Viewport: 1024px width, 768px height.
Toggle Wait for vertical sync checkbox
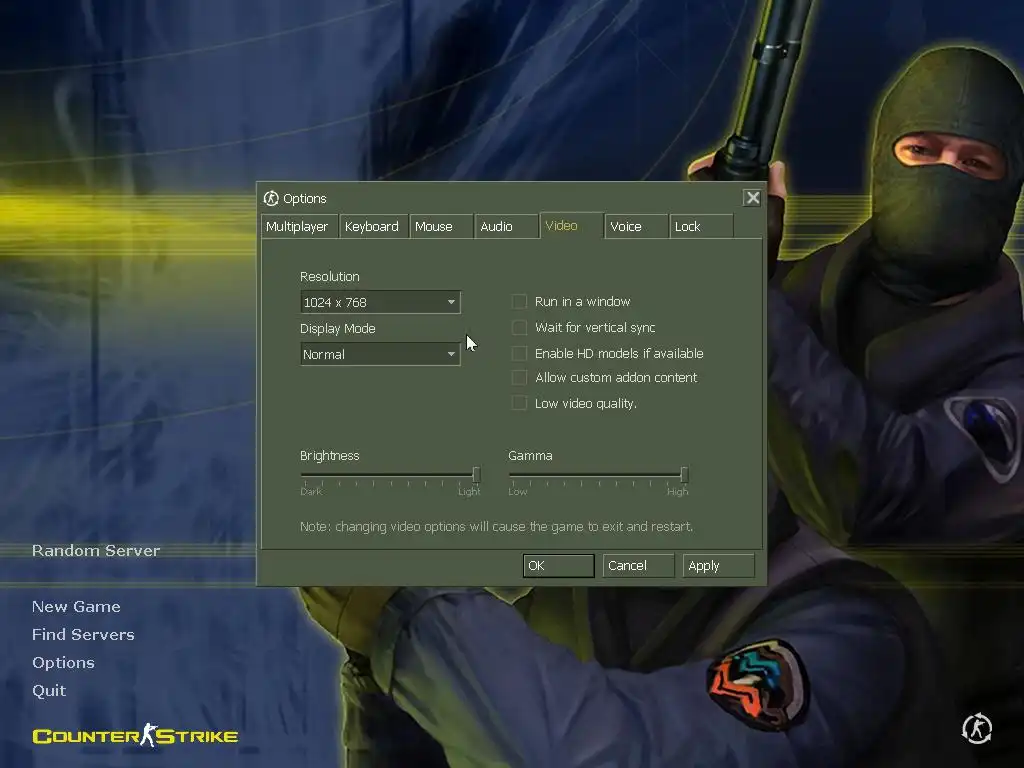point(519,327)
